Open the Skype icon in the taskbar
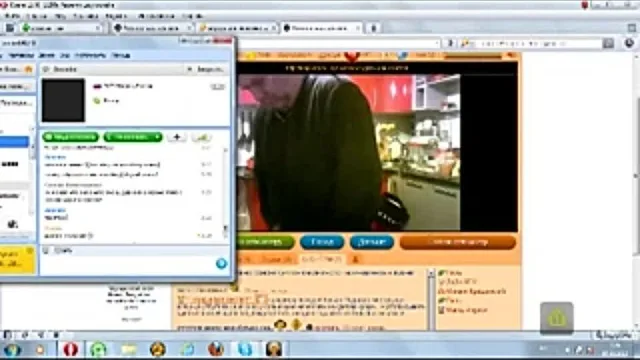640x360 pixels. [245, 349]
